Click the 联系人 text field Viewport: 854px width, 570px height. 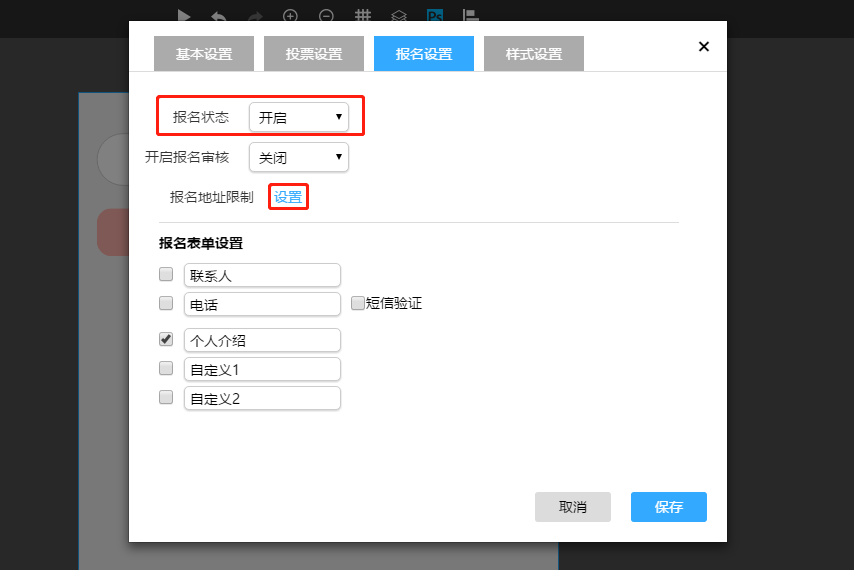(263, 275)
